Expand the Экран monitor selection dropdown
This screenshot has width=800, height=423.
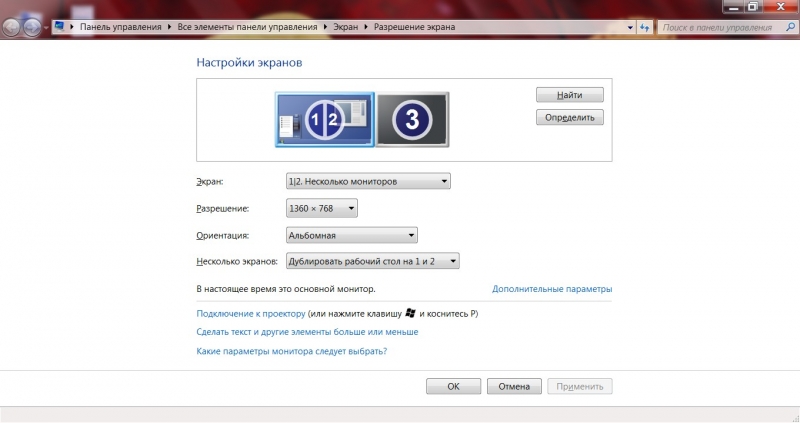(368, 181)
